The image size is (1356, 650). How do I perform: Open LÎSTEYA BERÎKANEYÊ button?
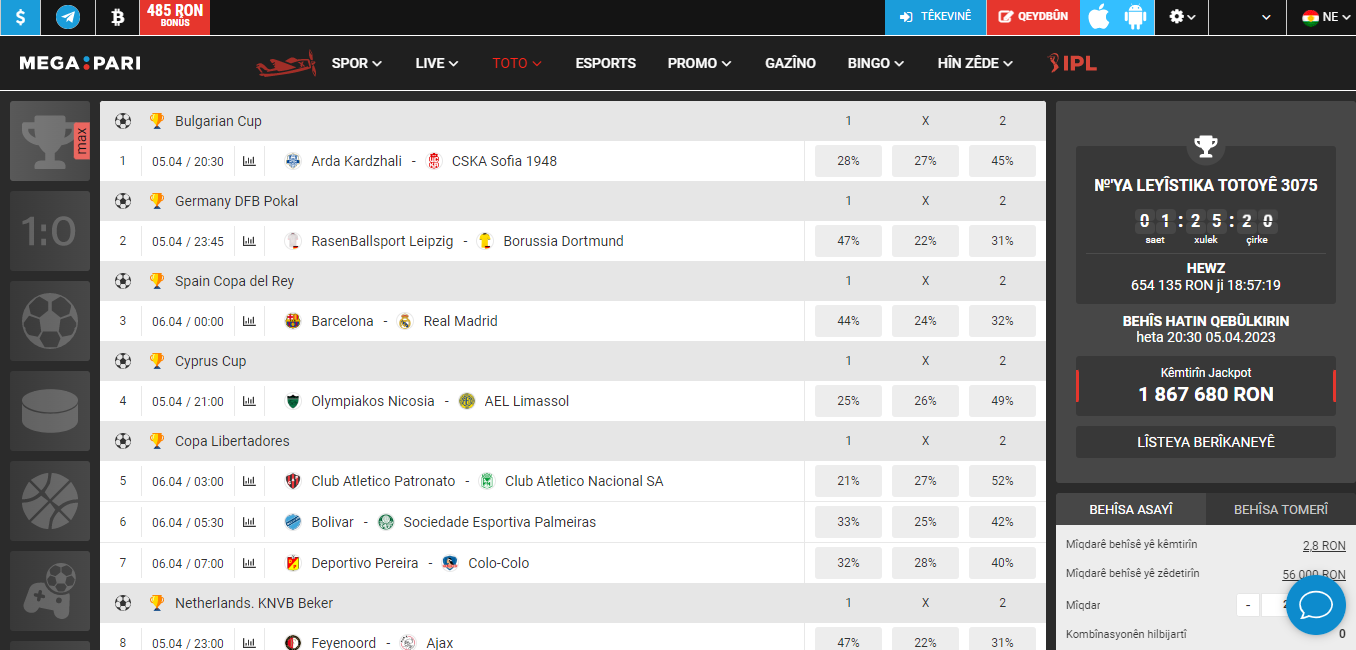(1206, 442)
